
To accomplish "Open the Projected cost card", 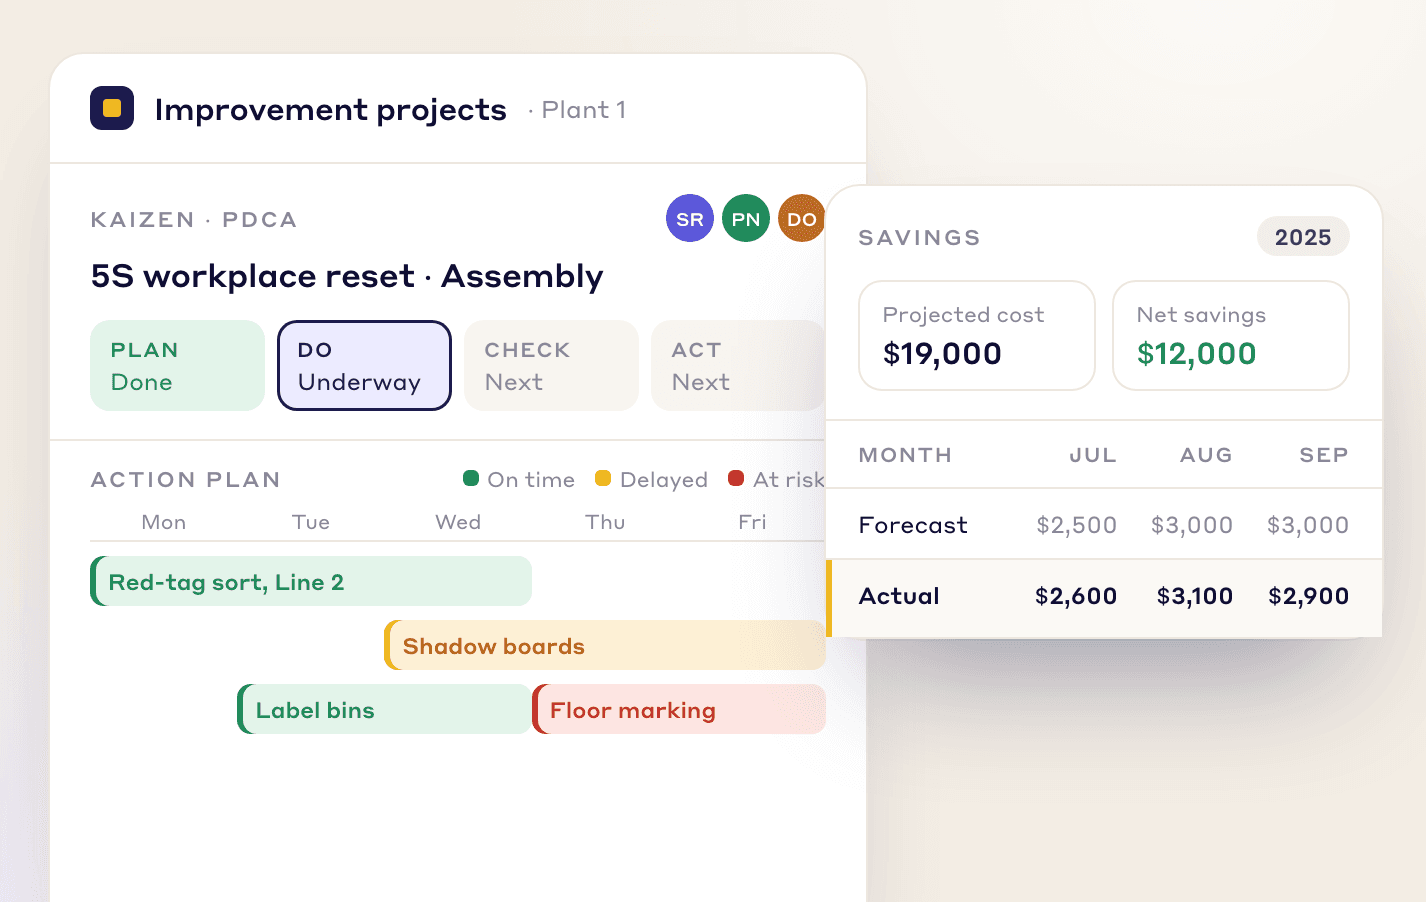I will coord(977,335).
